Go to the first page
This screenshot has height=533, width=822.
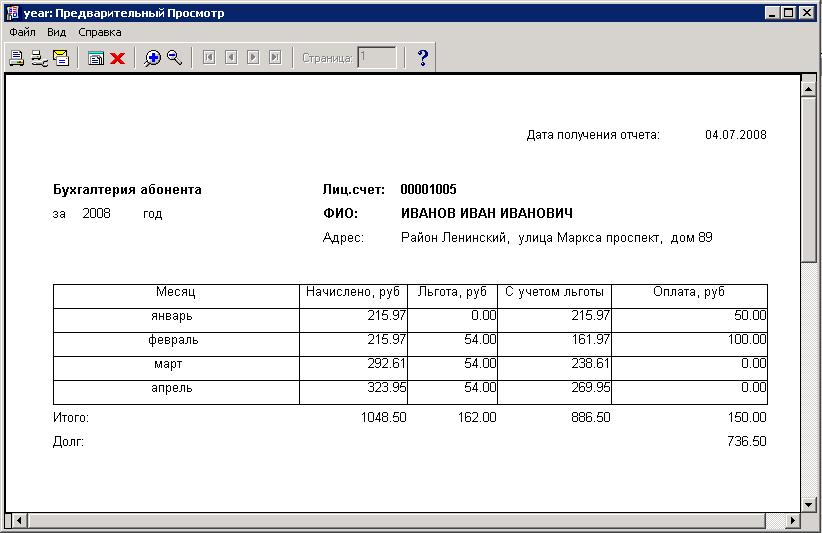[209, 58]
